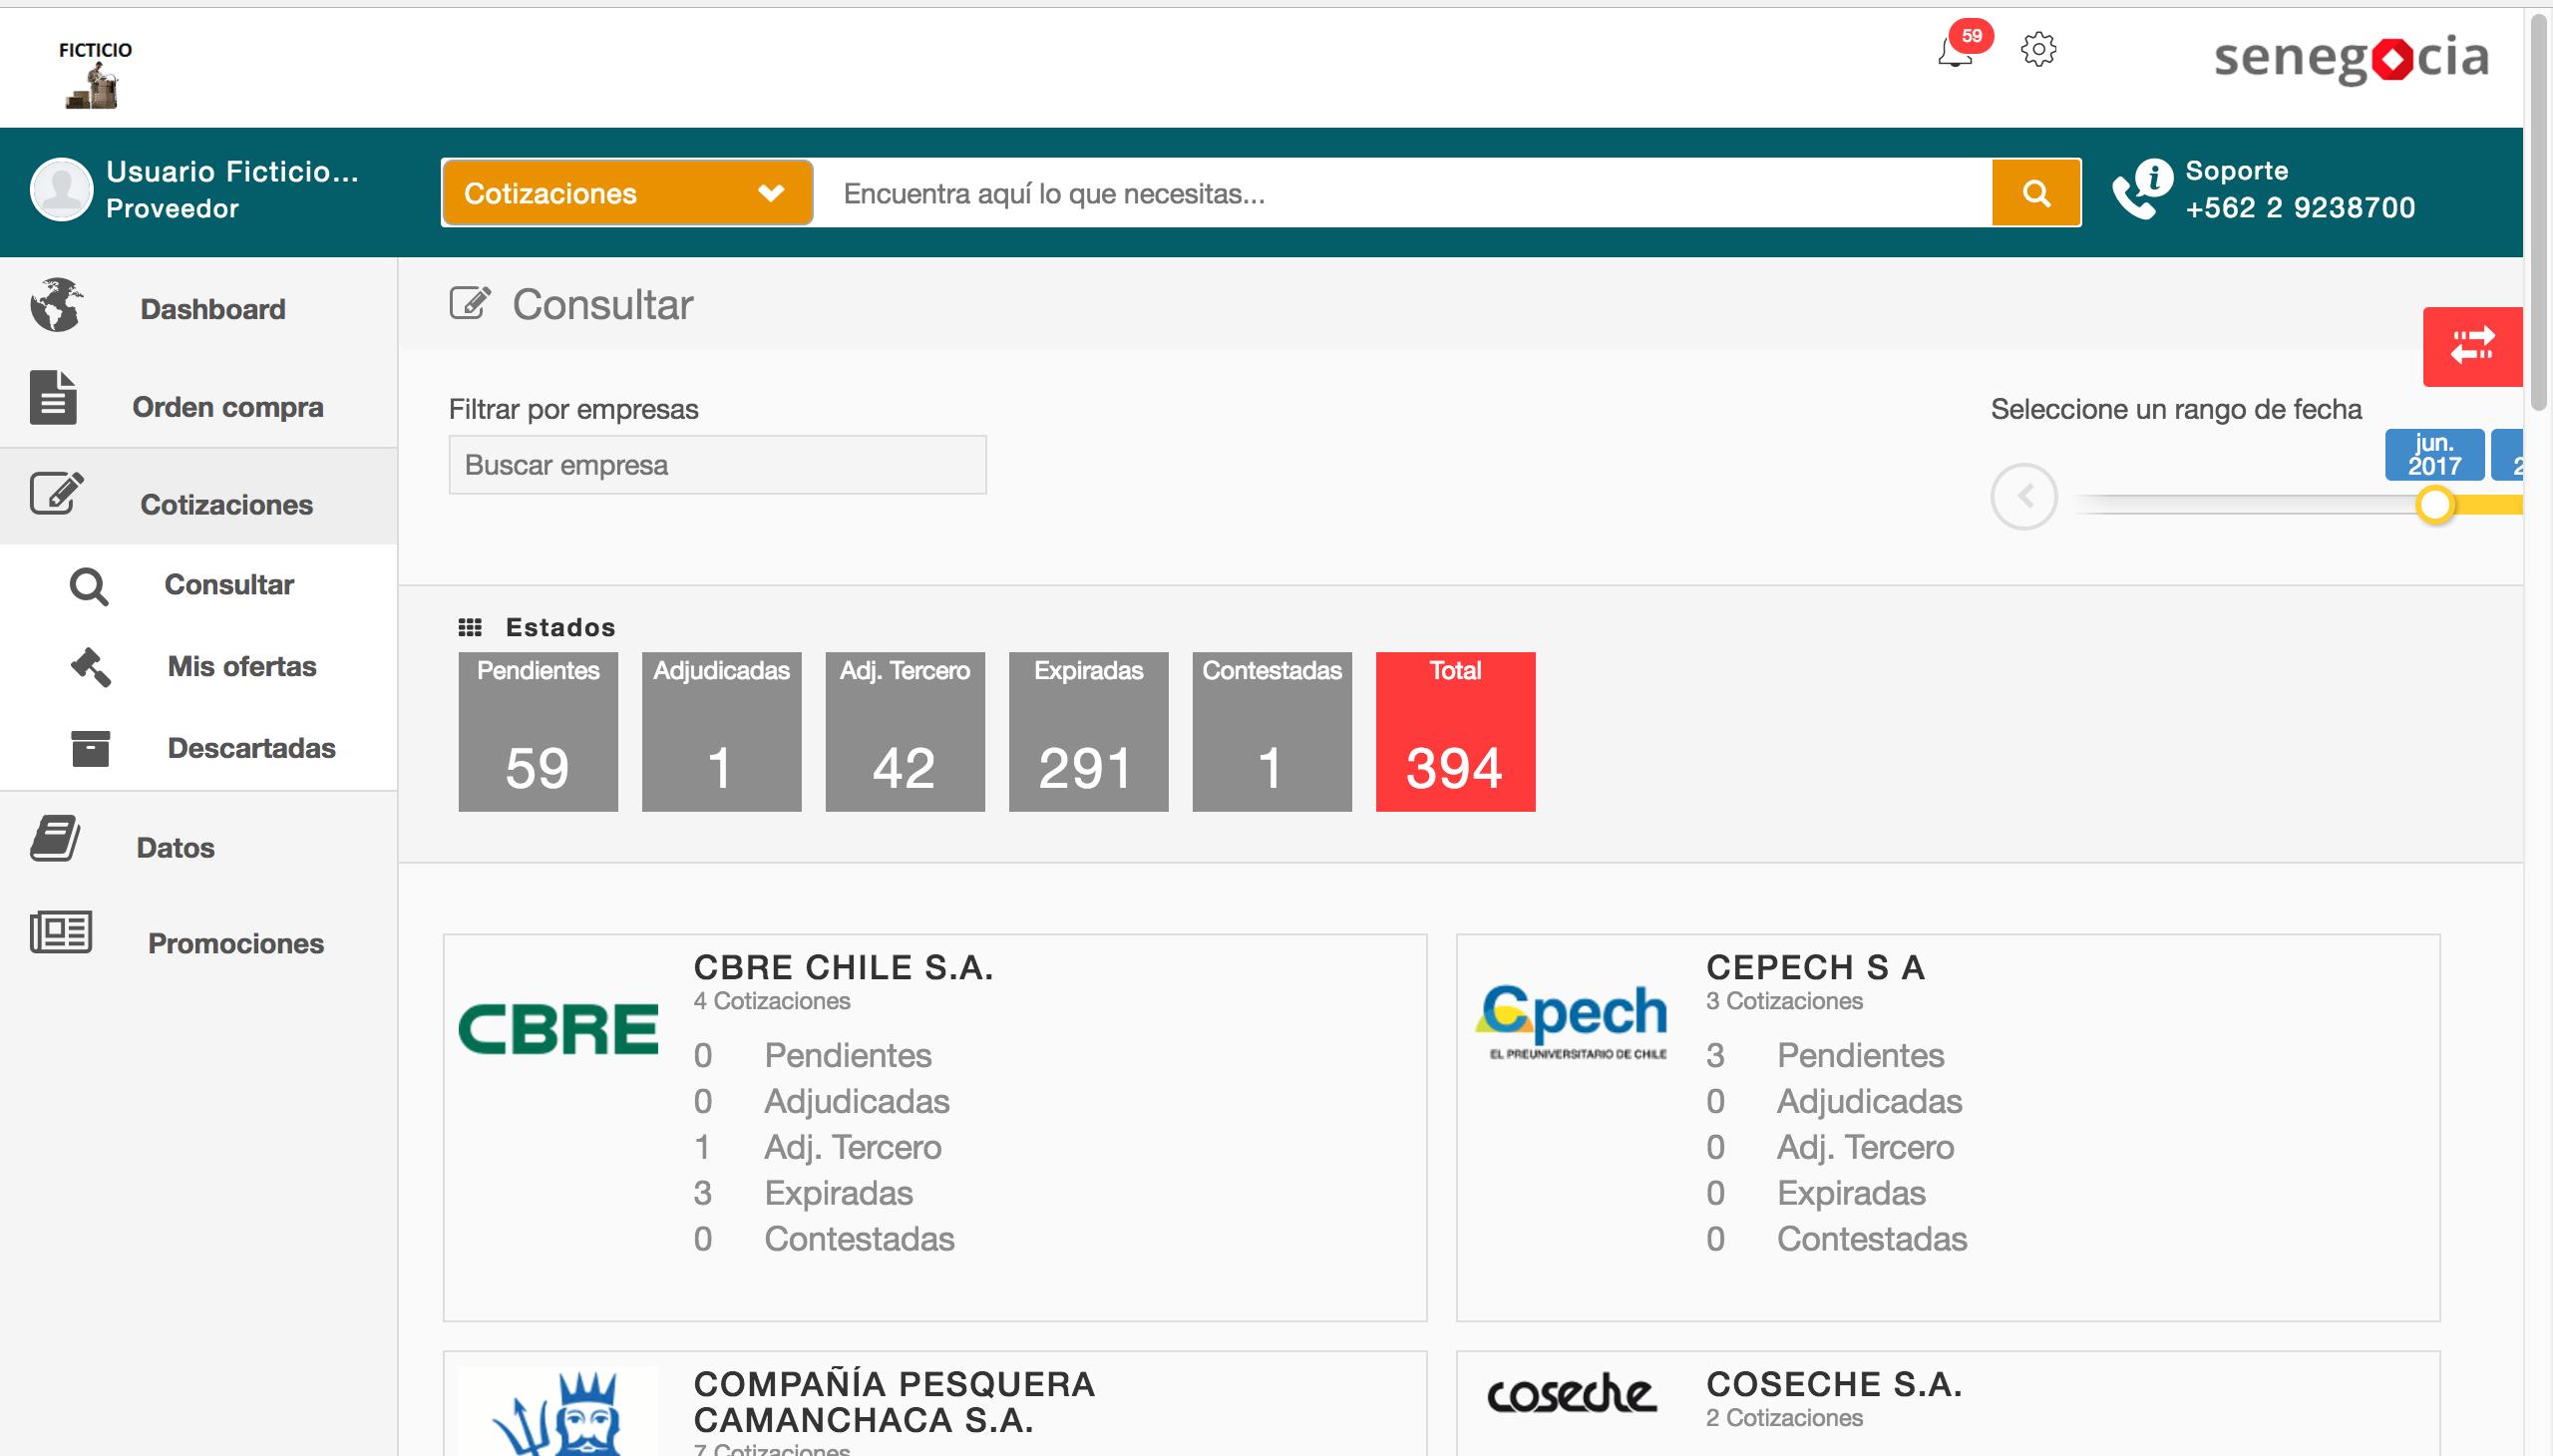The width and height of the screenshot is (2553, 1456).
Task: Open Dashboard in the sidebar
Action: coord(213,309)
